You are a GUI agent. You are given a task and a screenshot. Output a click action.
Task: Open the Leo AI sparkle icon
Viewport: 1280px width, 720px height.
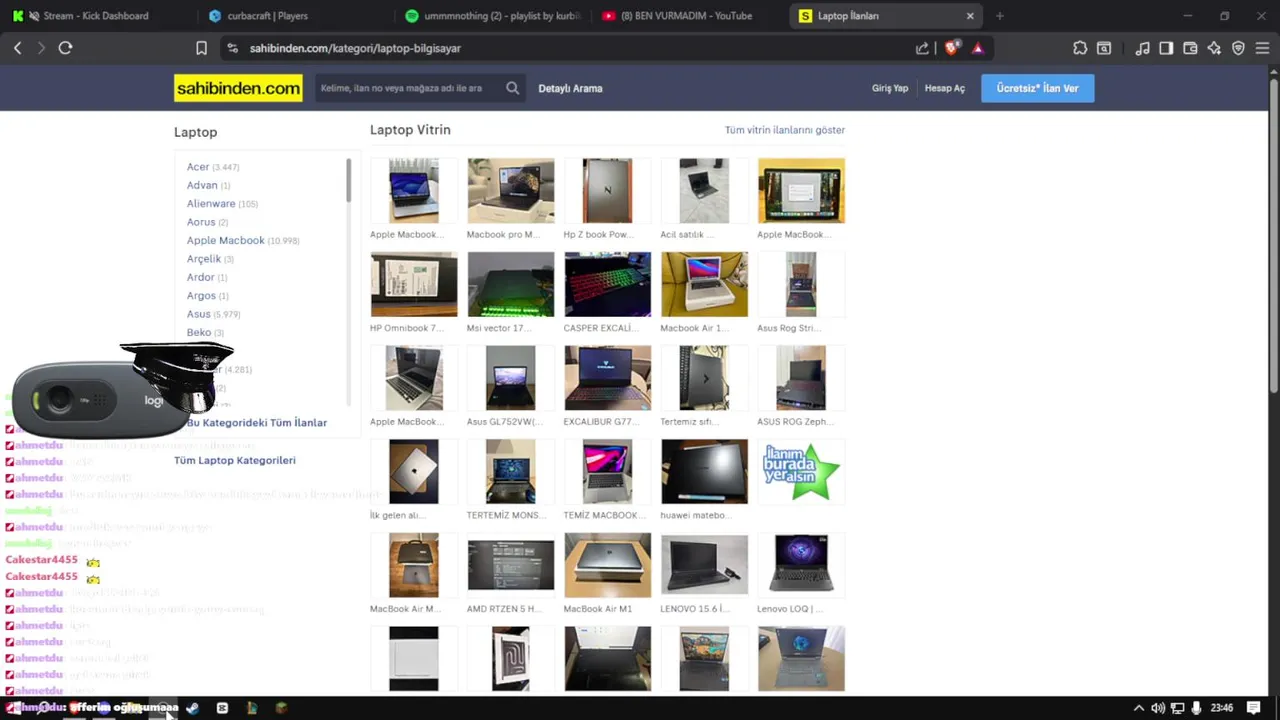pos(1214,48)
